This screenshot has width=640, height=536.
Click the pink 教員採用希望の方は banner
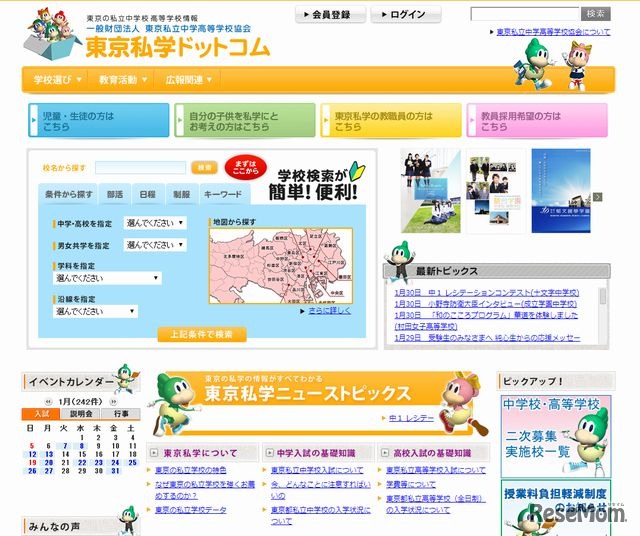point(537,120)
